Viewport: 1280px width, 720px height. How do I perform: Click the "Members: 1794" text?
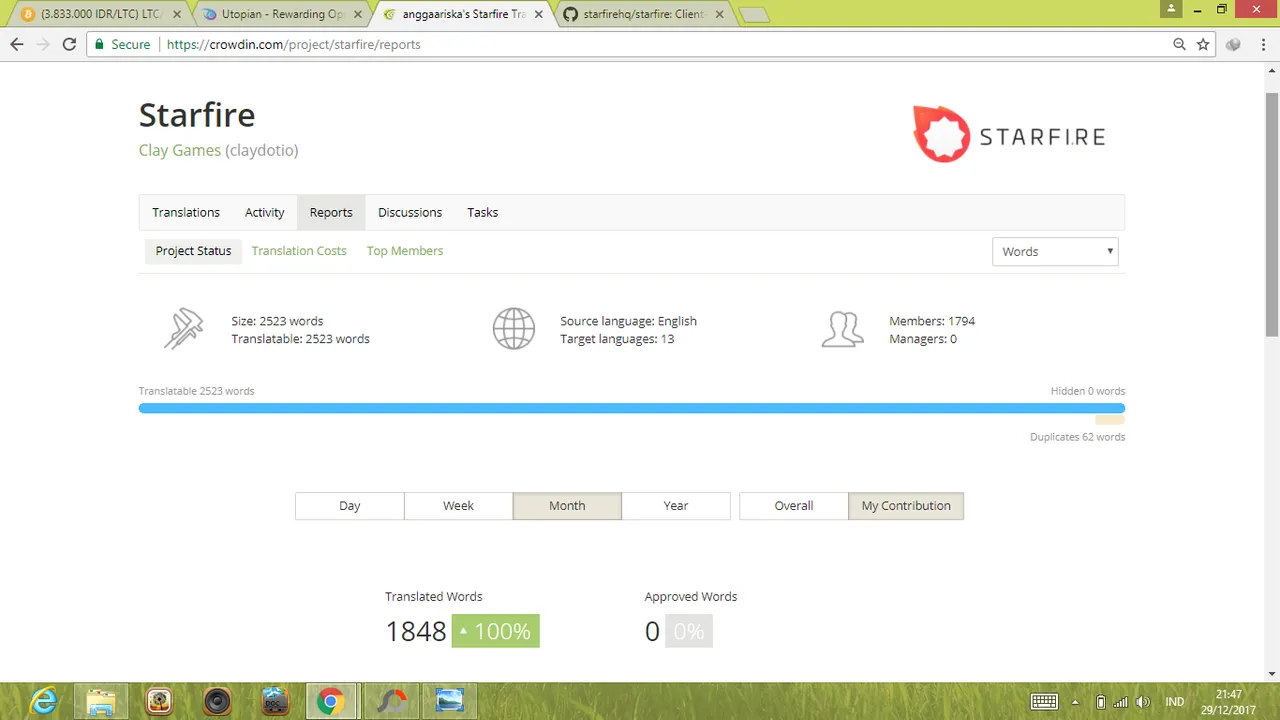(932, 321)
